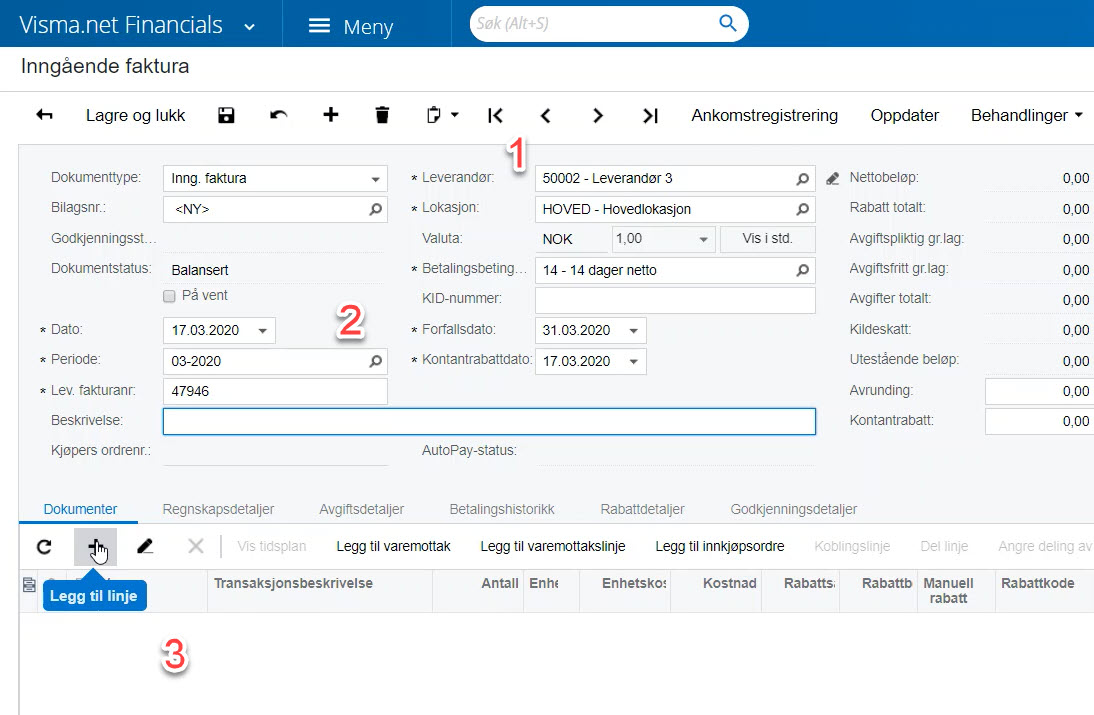
Task: Click the Transaksjonsbeskrivelse column header
Action: coord(293,583)
